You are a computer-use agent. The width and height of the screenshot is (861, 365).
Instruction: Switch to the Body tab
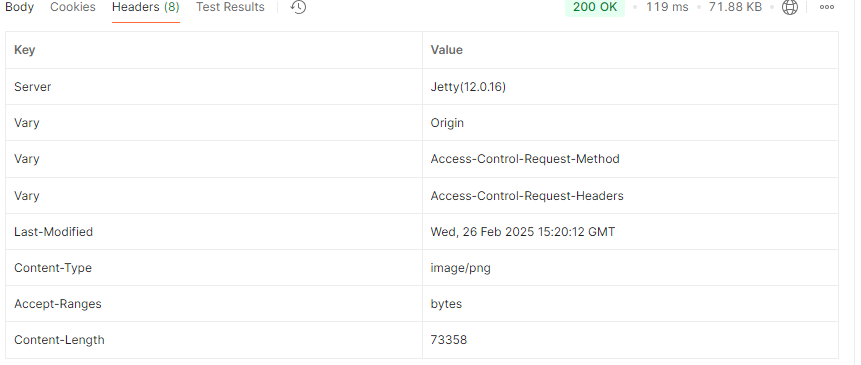coord(19,7)
